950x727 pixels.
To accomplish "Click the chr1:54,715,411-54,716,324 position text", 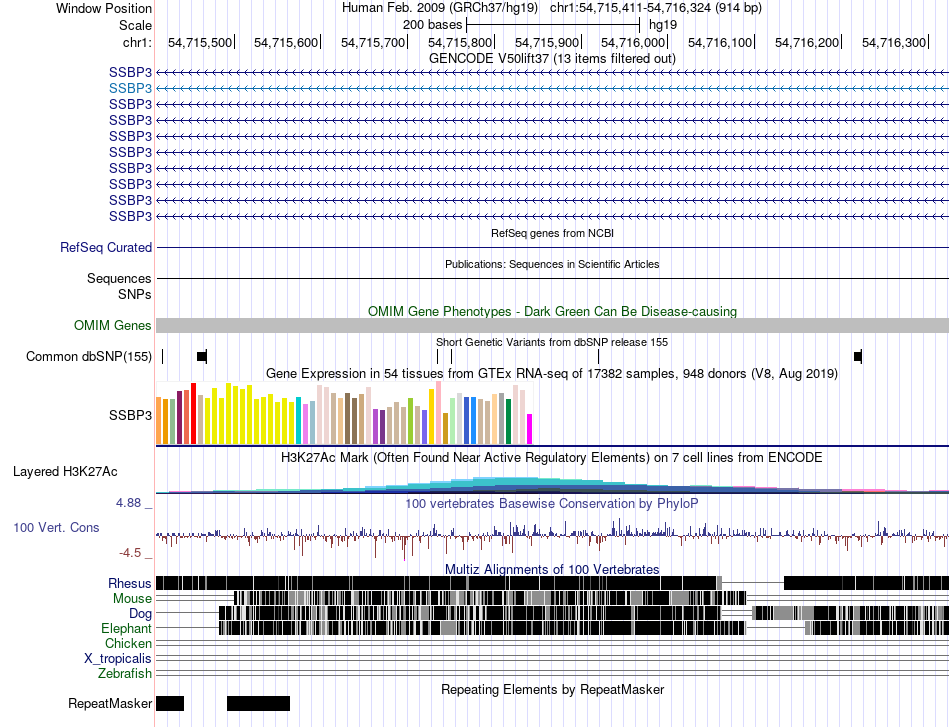I will point(656,8).
